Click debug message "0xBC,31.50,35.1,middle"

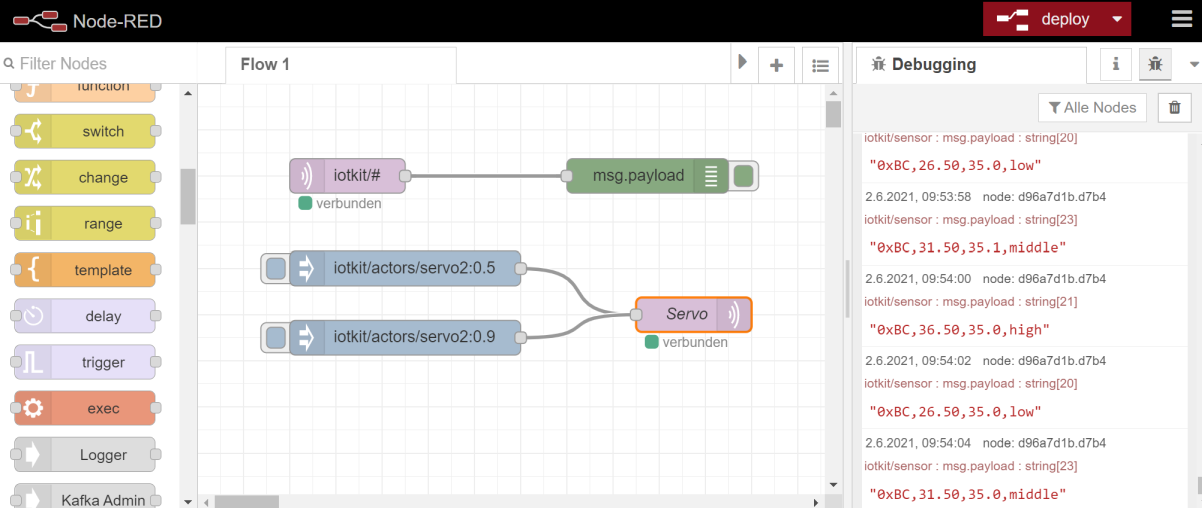(x=967, y=247)
